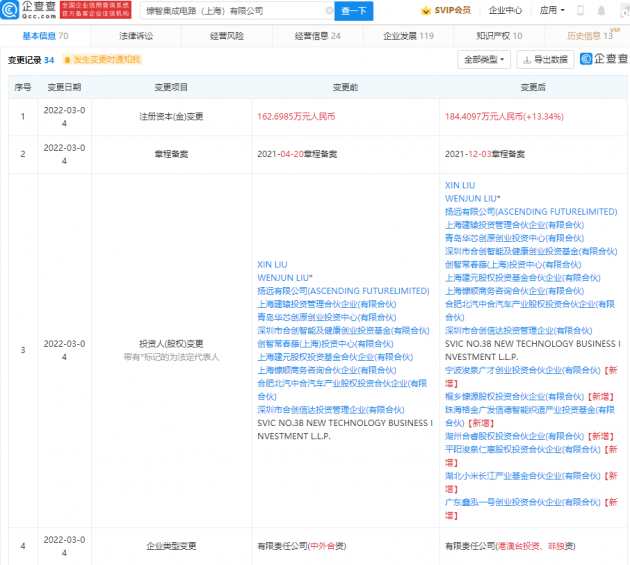Image resolution: width=630 pixels, height=565 pixels.
Task: Open WENJUN LIU link in 变更后 column
Action: coord(472,199)
